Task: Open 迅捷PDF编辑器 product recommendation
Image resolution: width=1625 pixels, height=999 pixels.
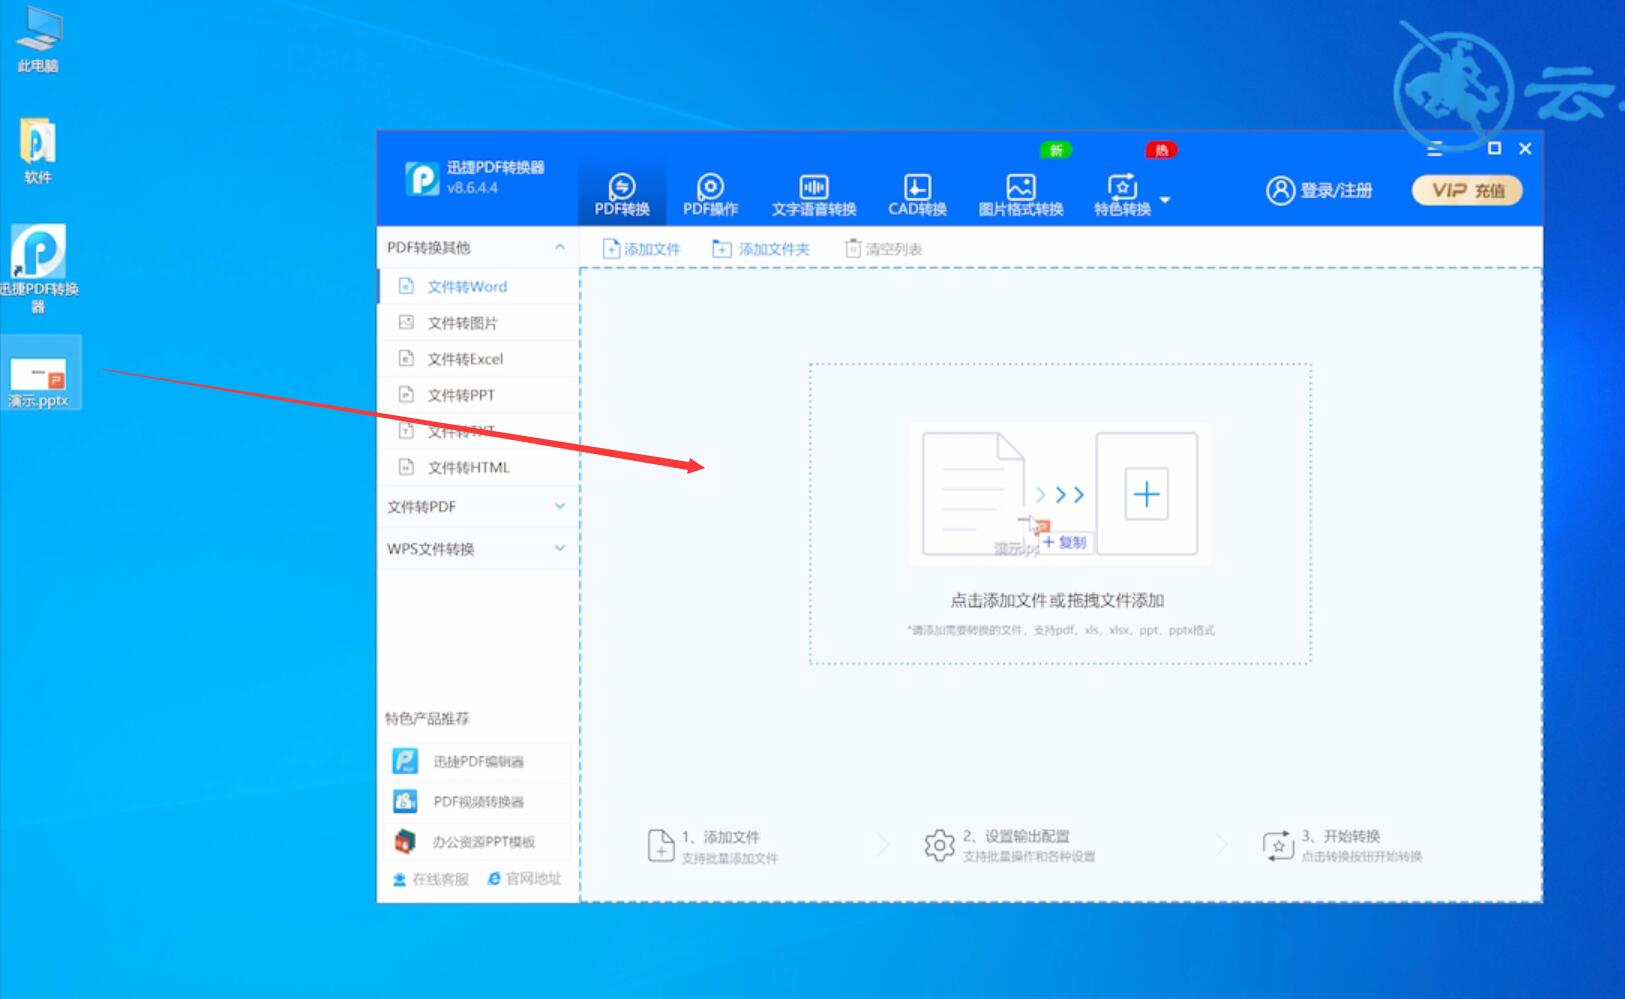Action: point(477,761)
